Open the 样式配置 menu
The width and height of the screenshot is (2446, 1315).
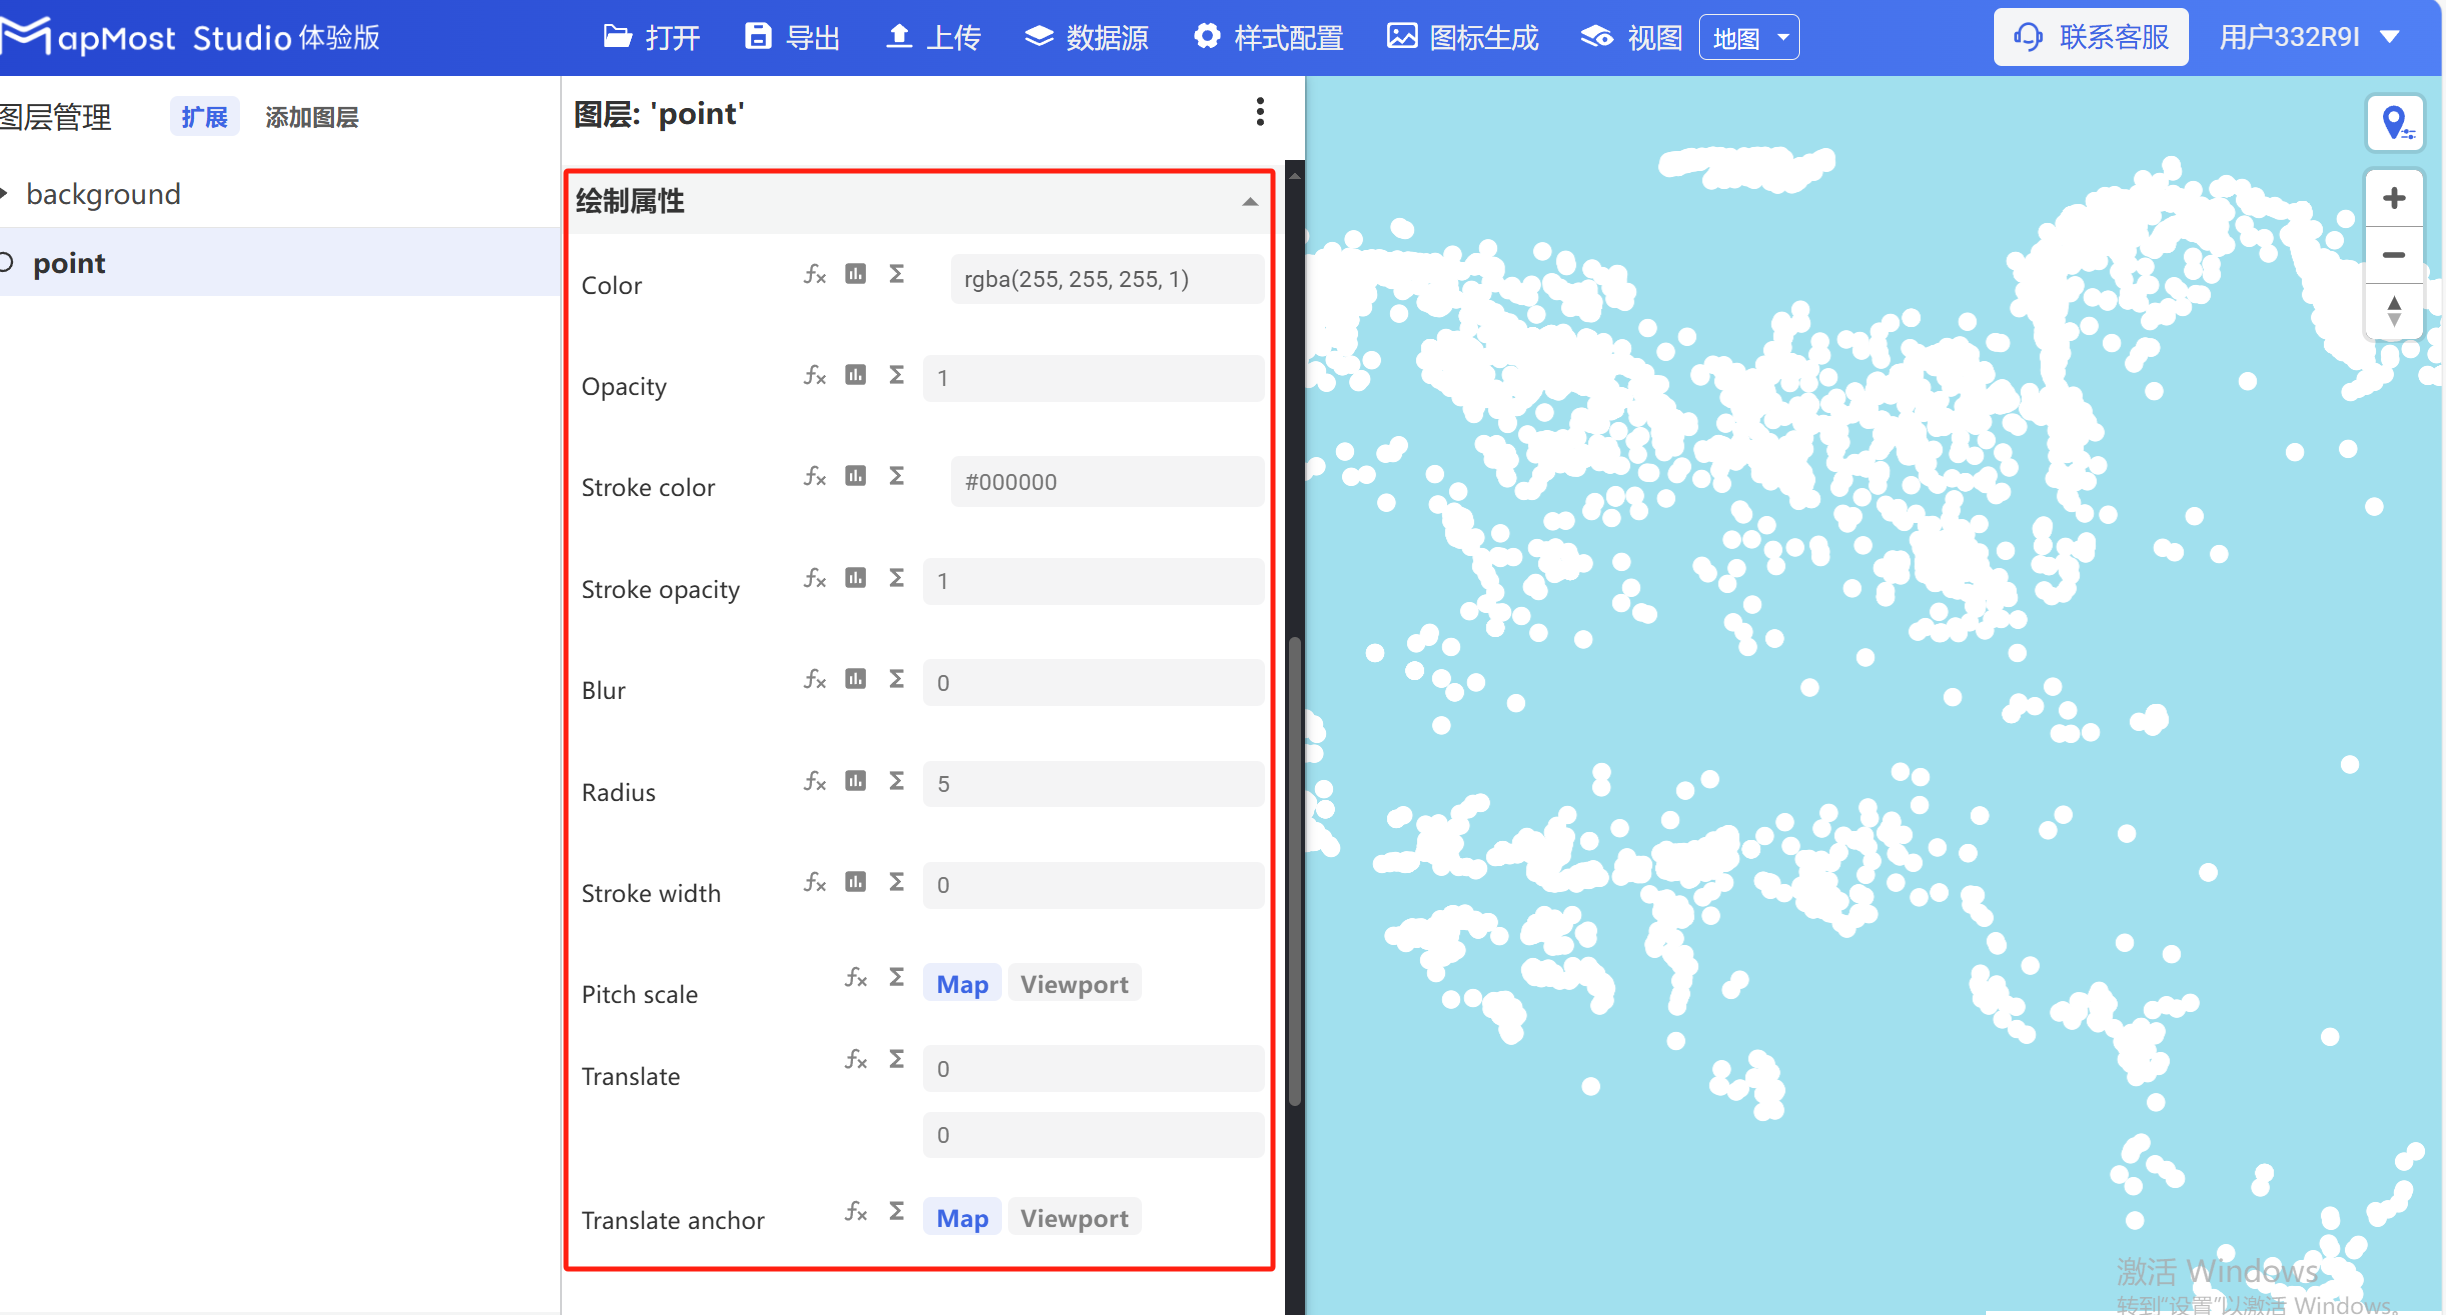click(1269, 38)
